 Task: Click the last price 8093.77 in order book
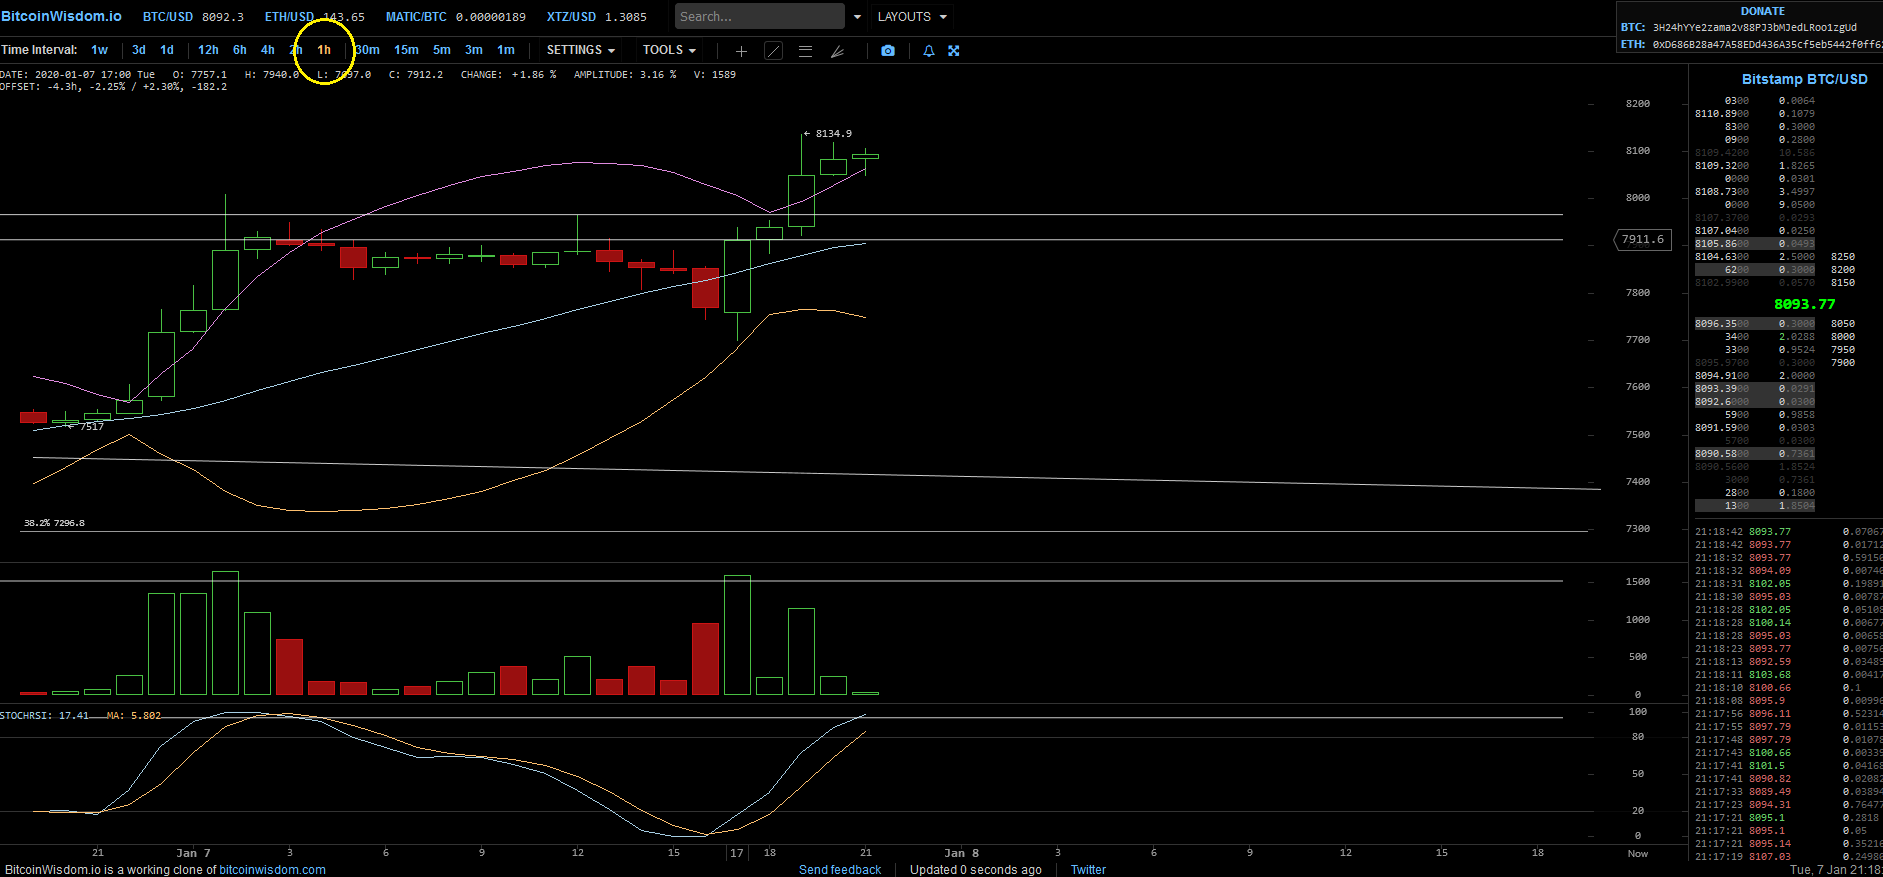coord(1805,304)
